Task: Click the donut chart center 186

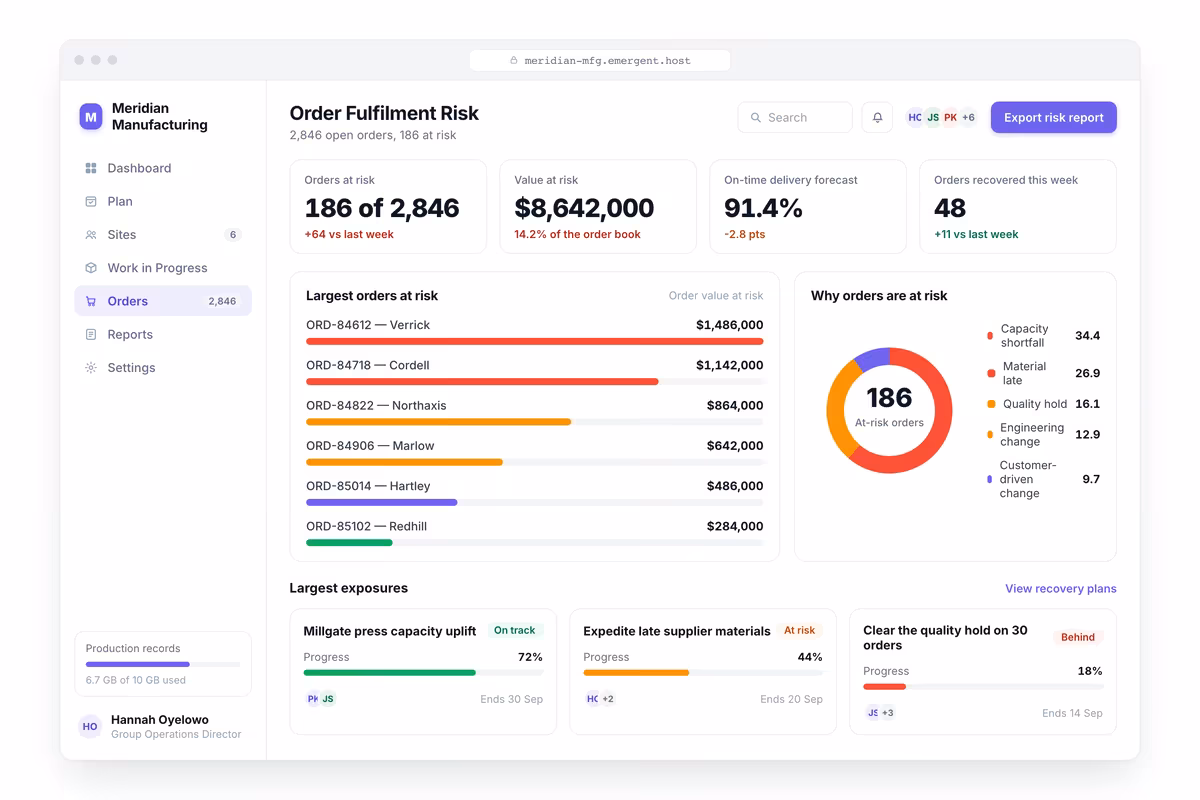Action: [889, 398]
